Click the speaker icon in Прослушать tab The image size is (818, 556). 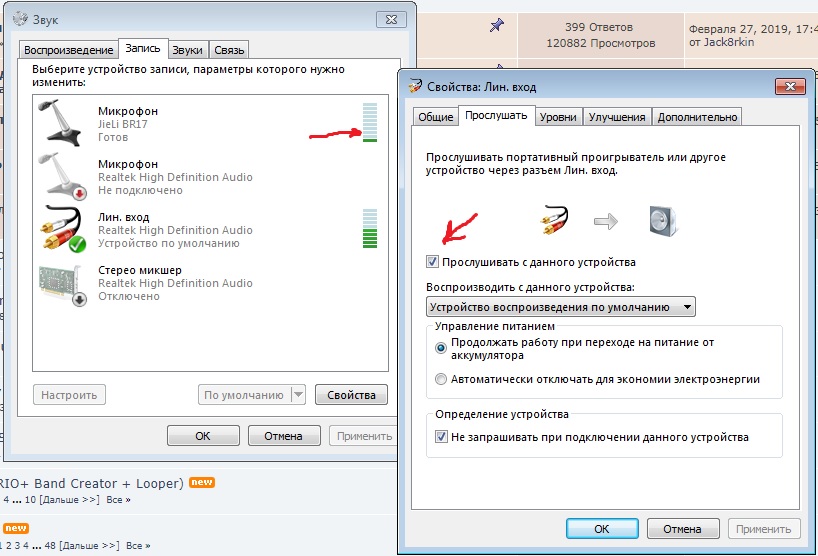point(664,221)
